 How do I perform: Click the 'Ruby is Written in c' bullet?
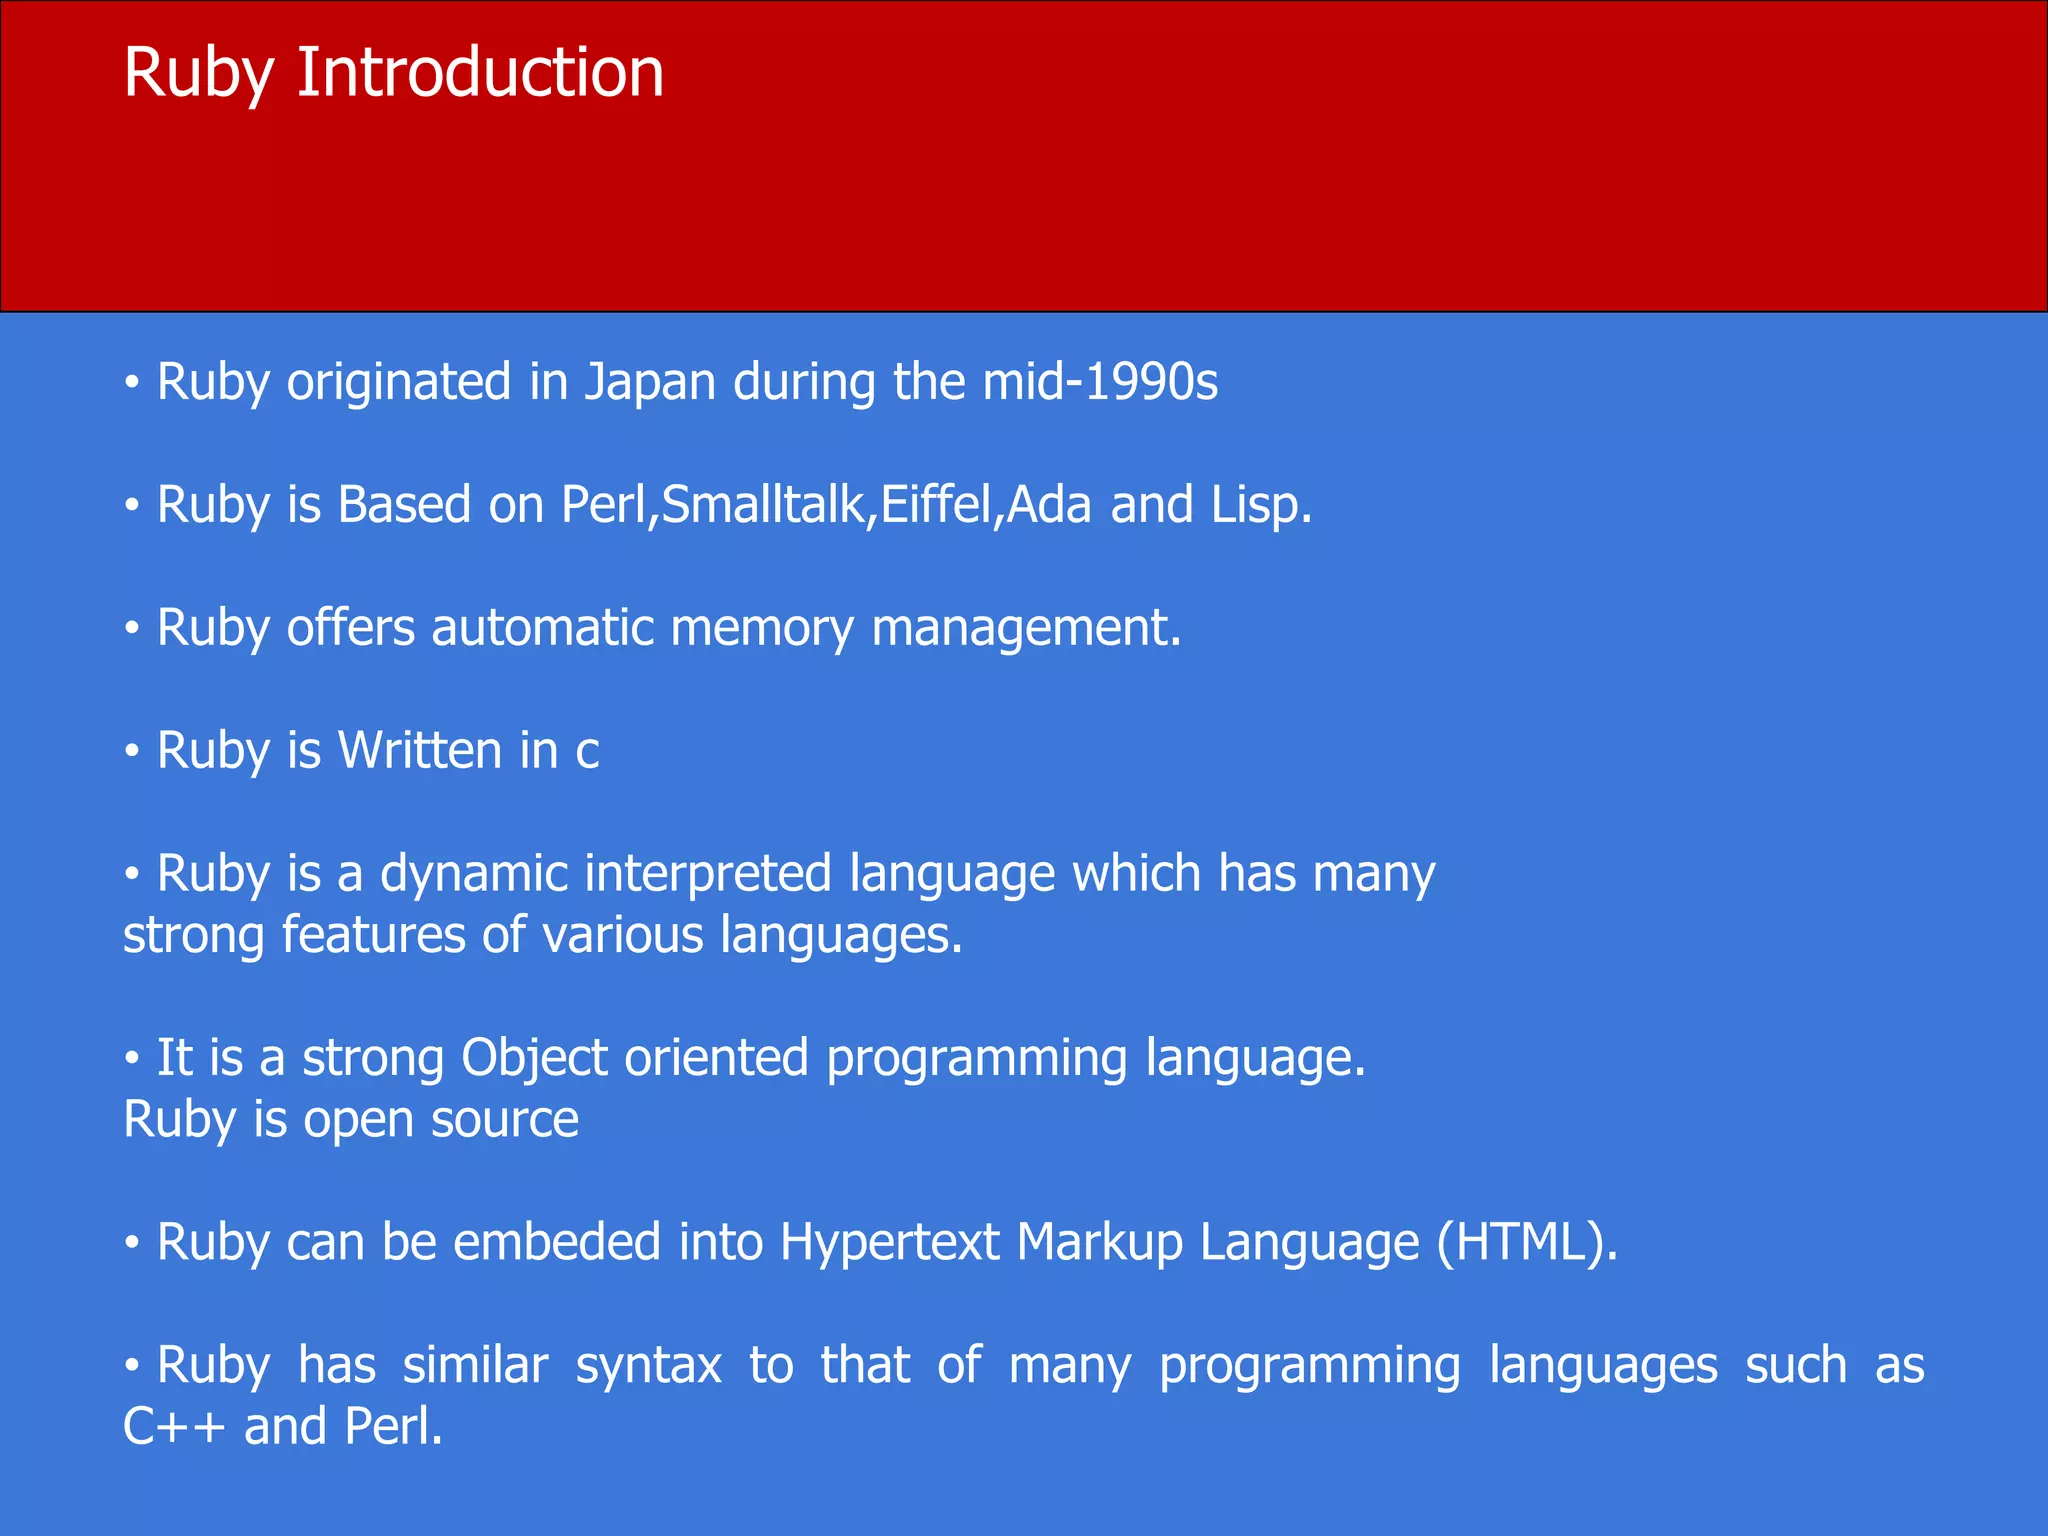[x=361, y=751]
